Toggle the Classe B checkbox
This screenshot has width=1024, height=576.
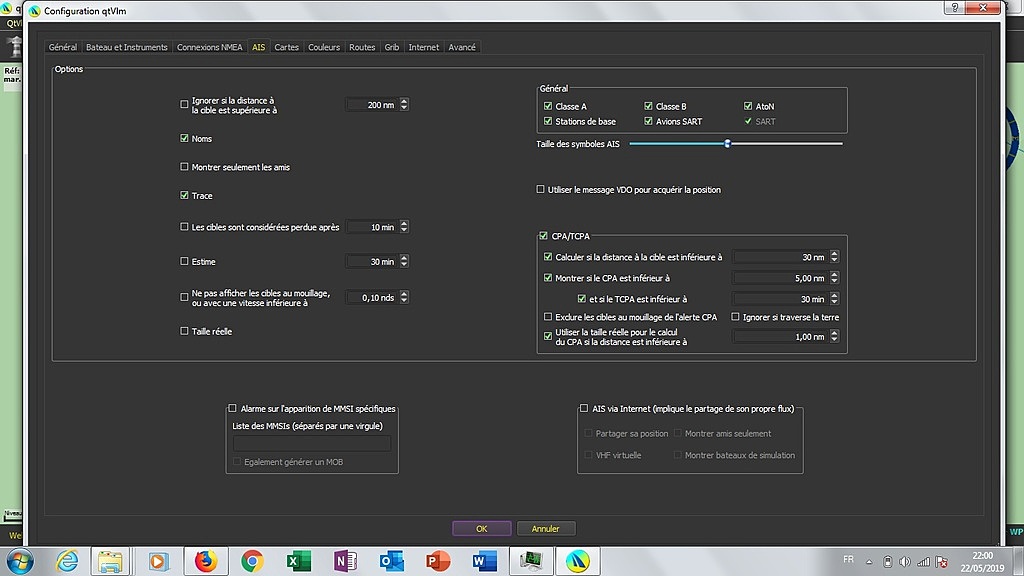[648, 106]
